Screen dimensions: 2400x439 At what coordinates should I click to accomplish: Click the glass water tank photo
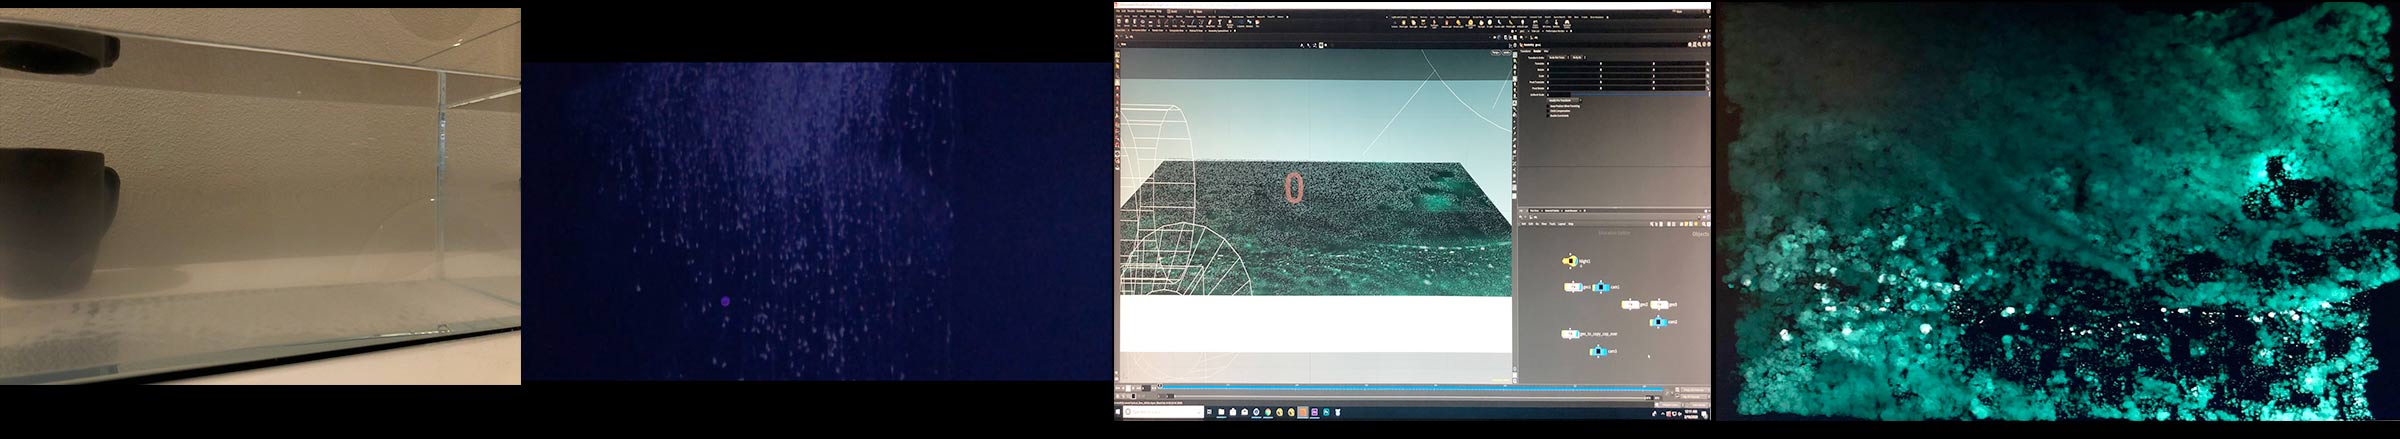260,196
